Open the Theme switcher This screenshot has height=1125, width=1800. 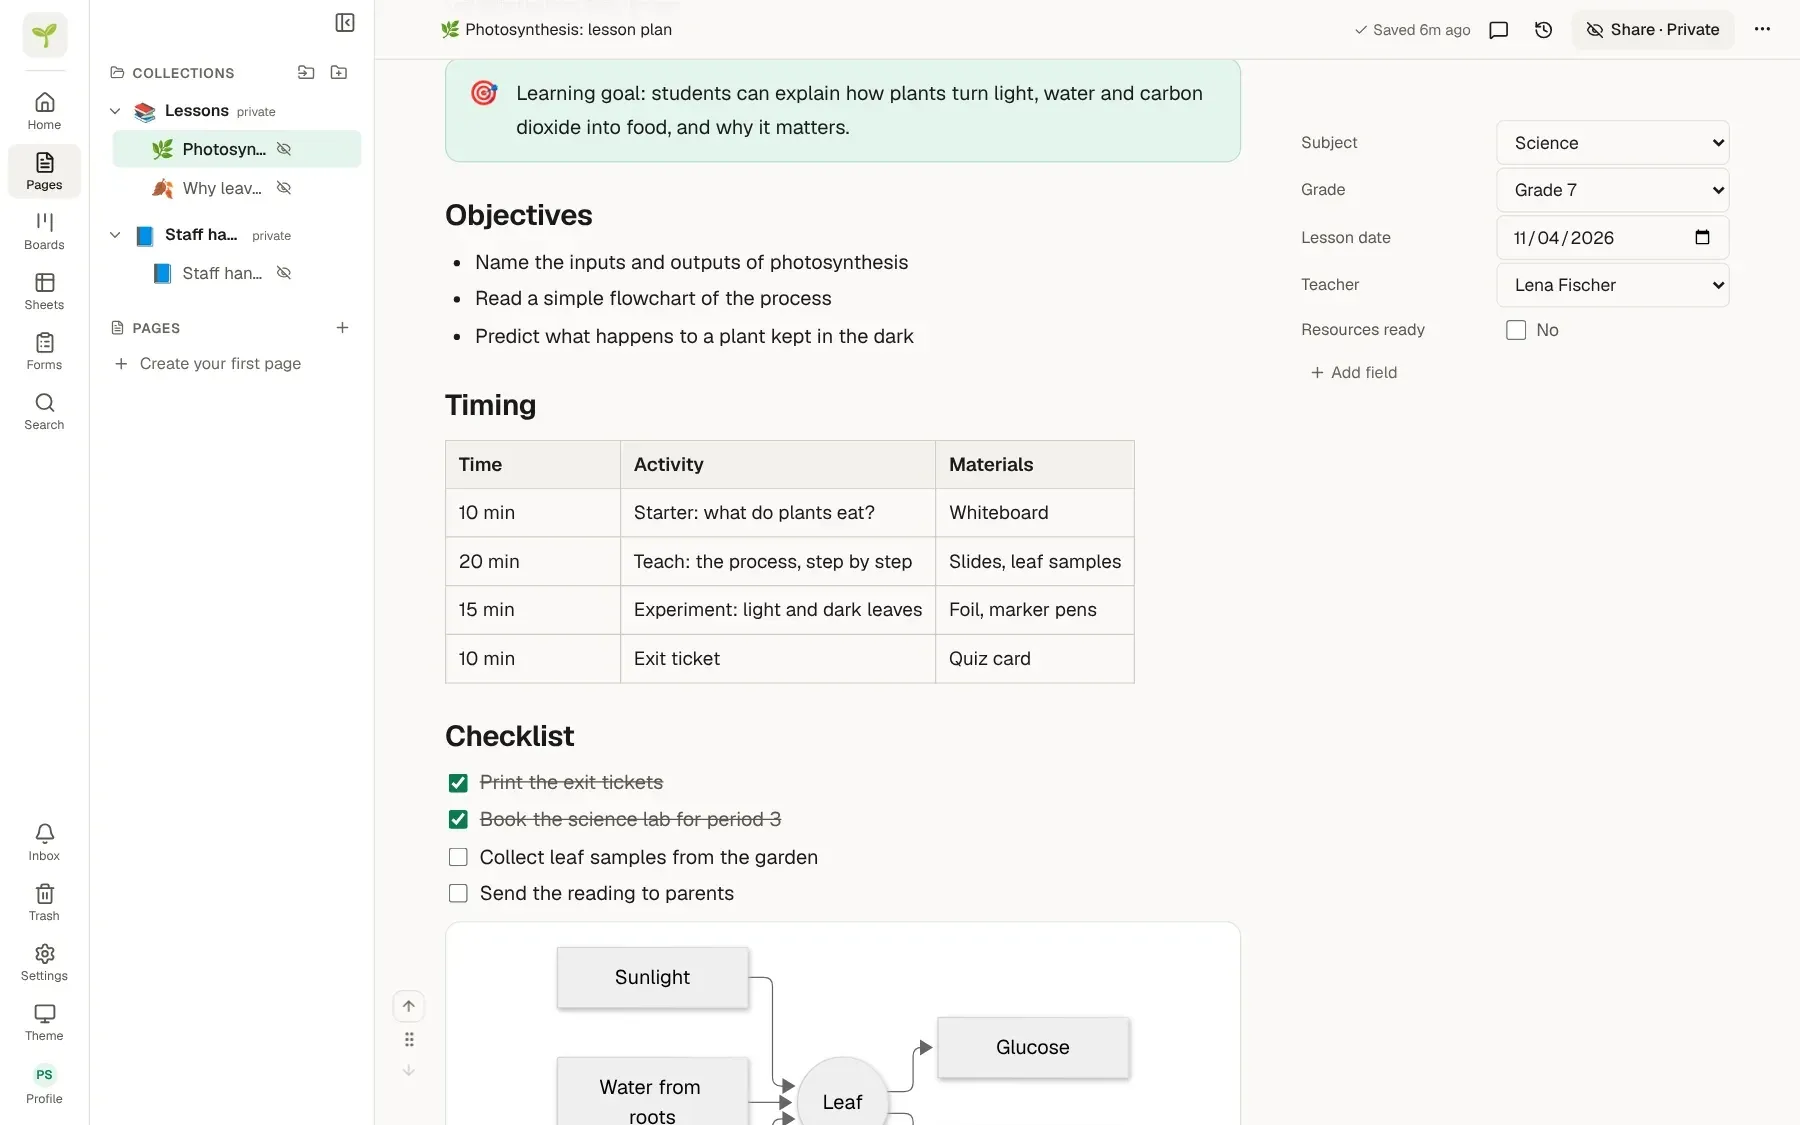[x=44, y=1022]
